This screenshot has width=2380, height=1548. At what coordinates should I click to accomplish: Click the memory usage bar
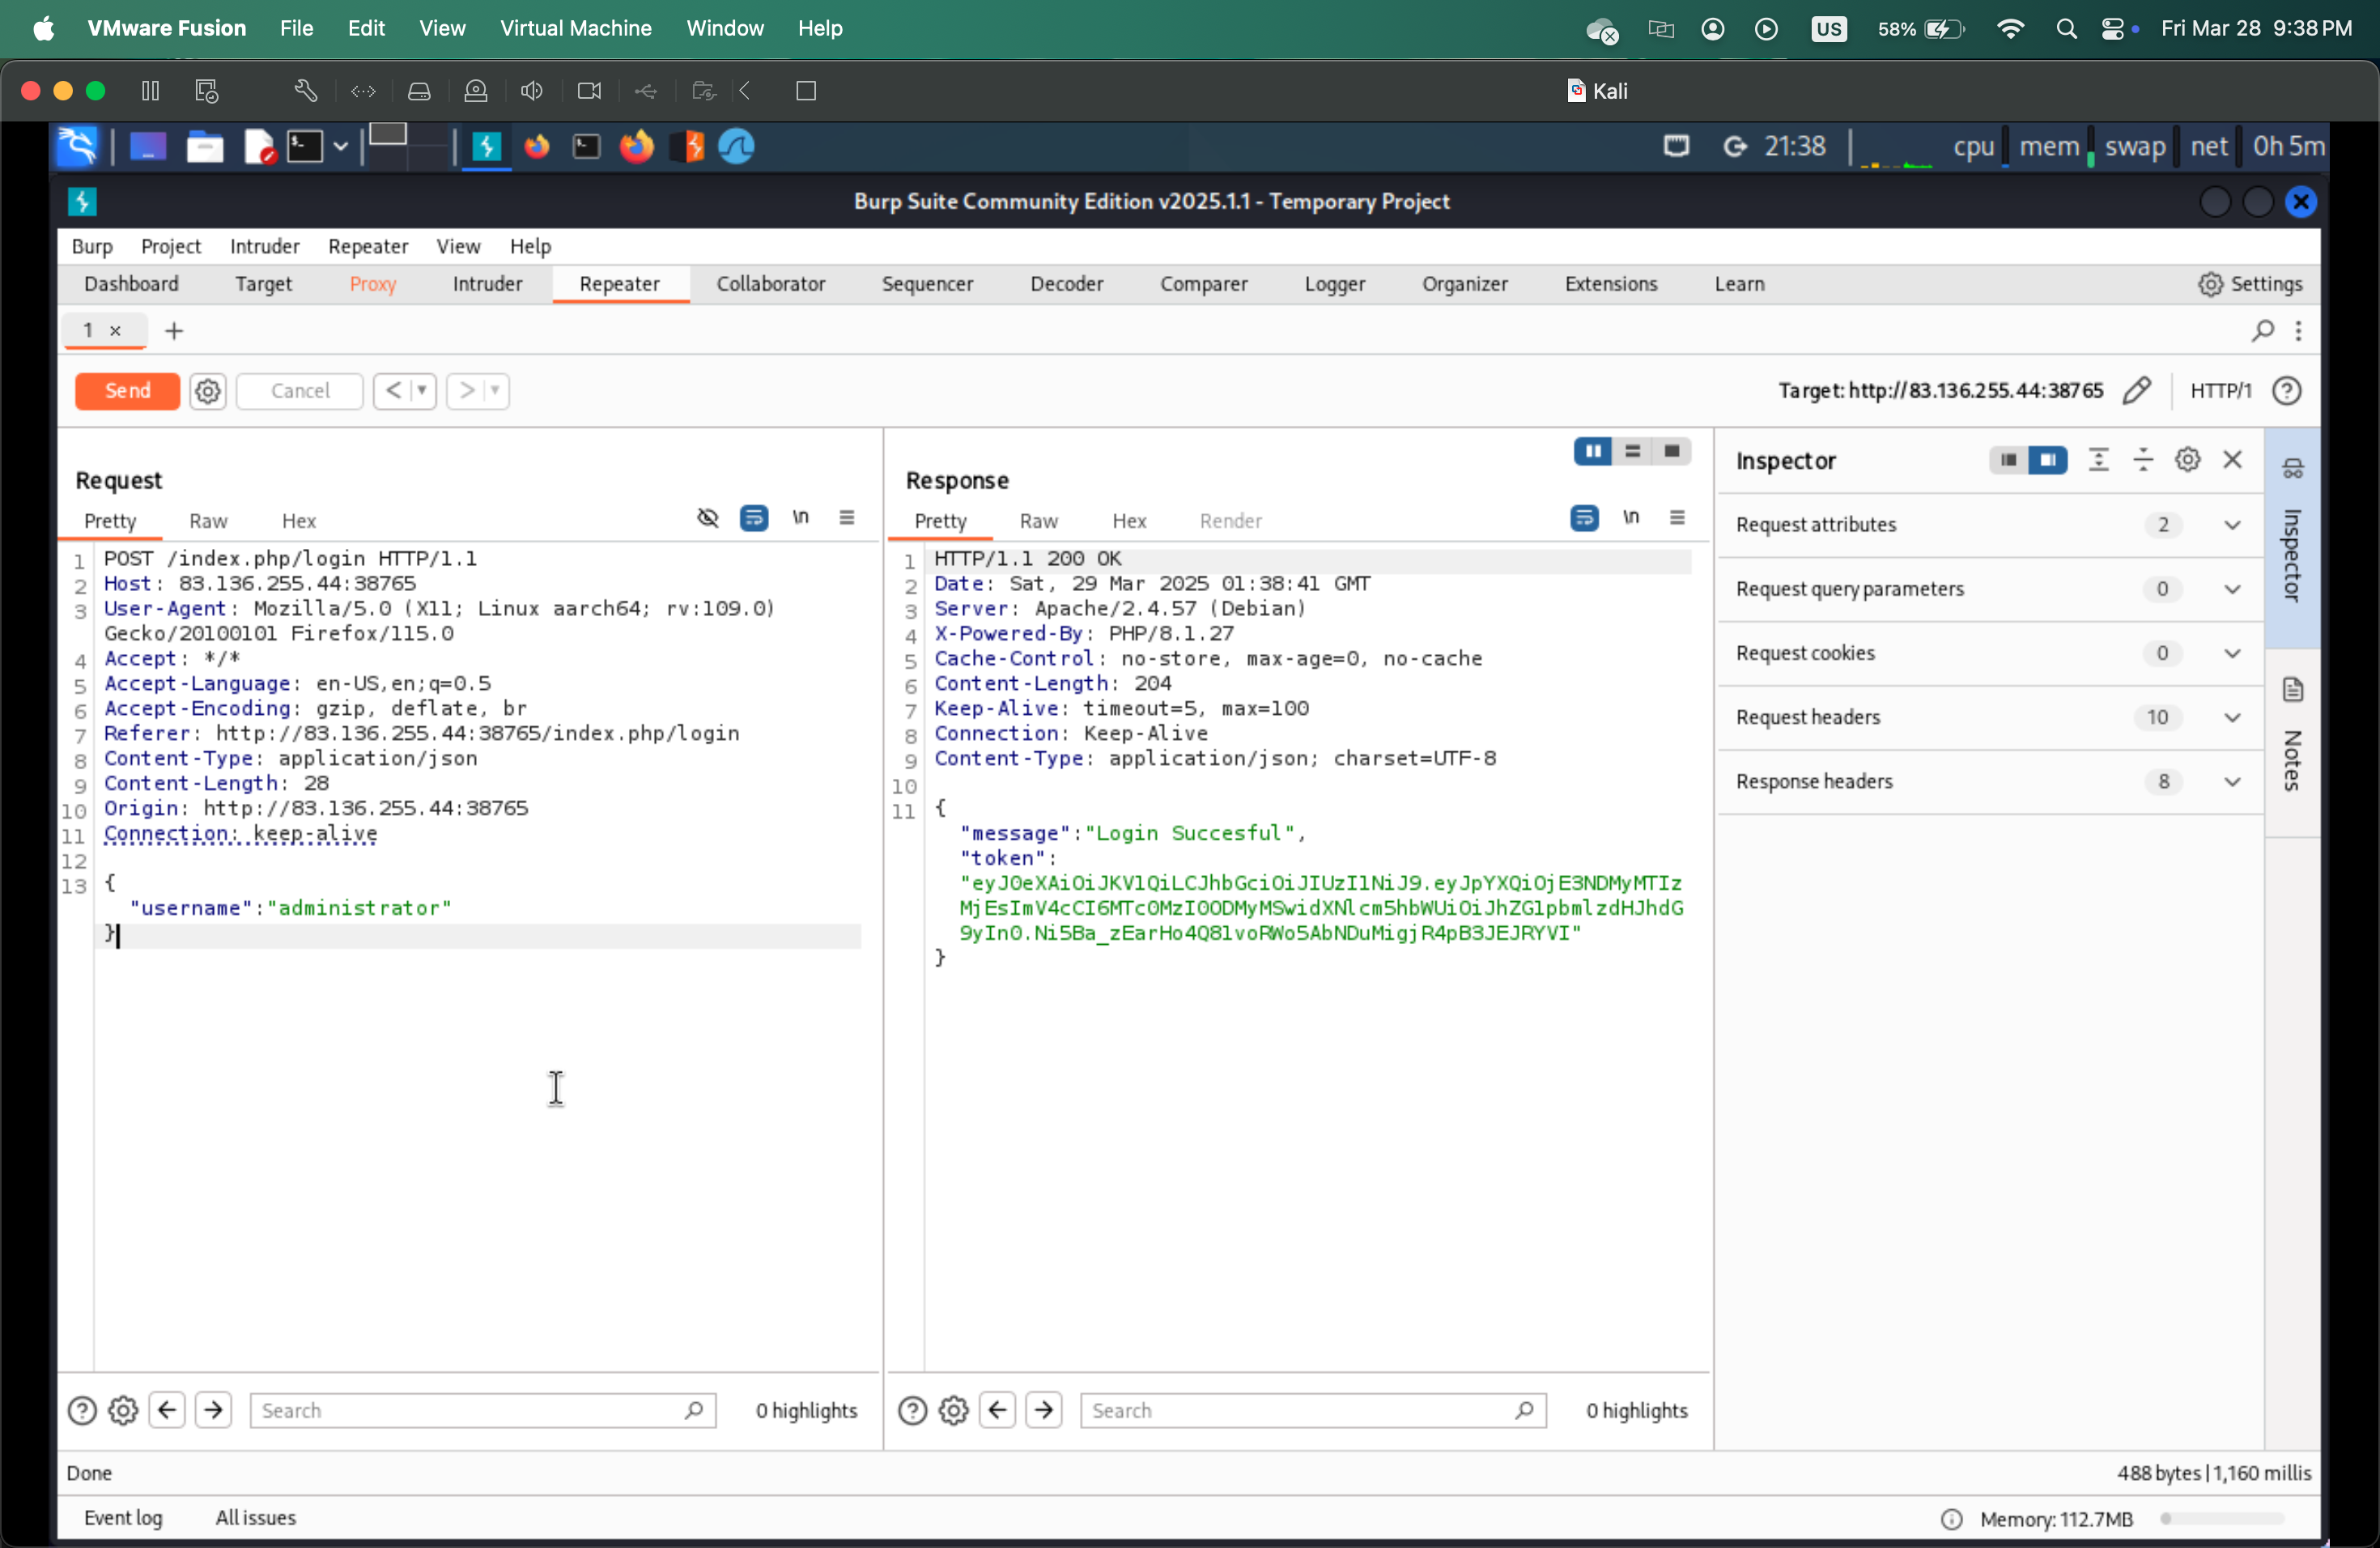pyautogui.click(x=2222, y=1518)
